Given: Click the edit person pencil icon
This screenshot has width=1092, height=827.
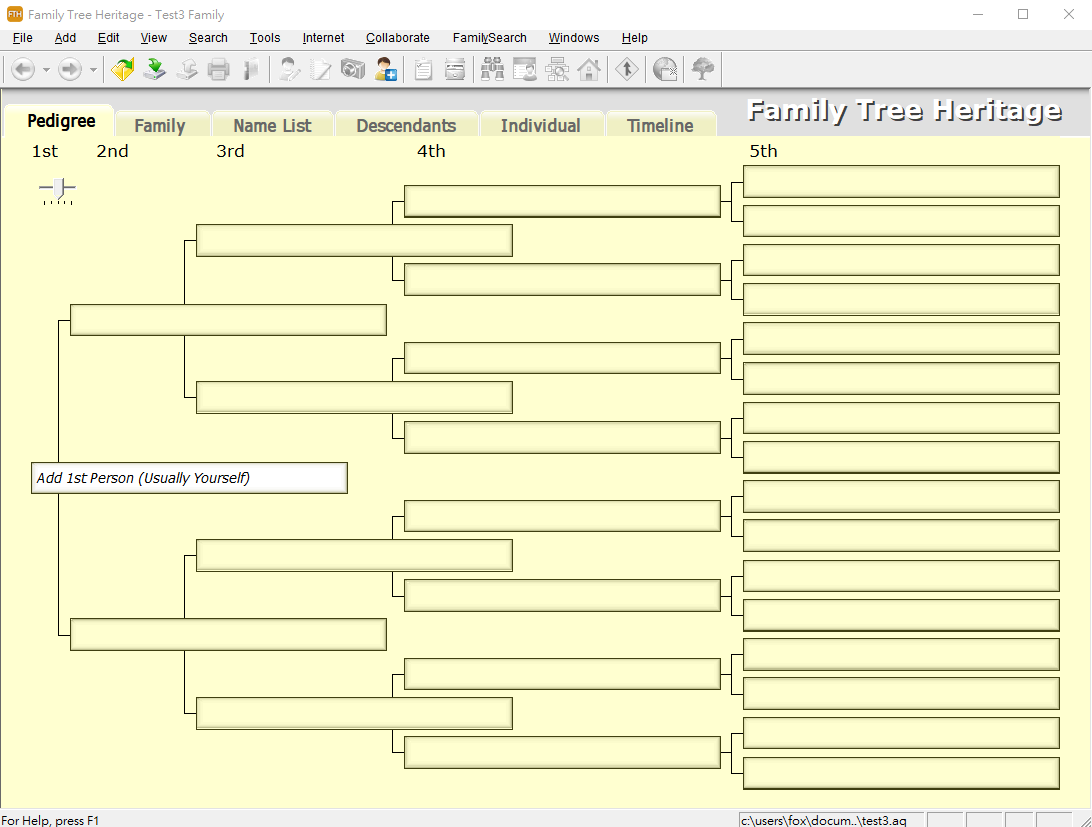Looking at the screenshot, I should [x=289, y=69].
